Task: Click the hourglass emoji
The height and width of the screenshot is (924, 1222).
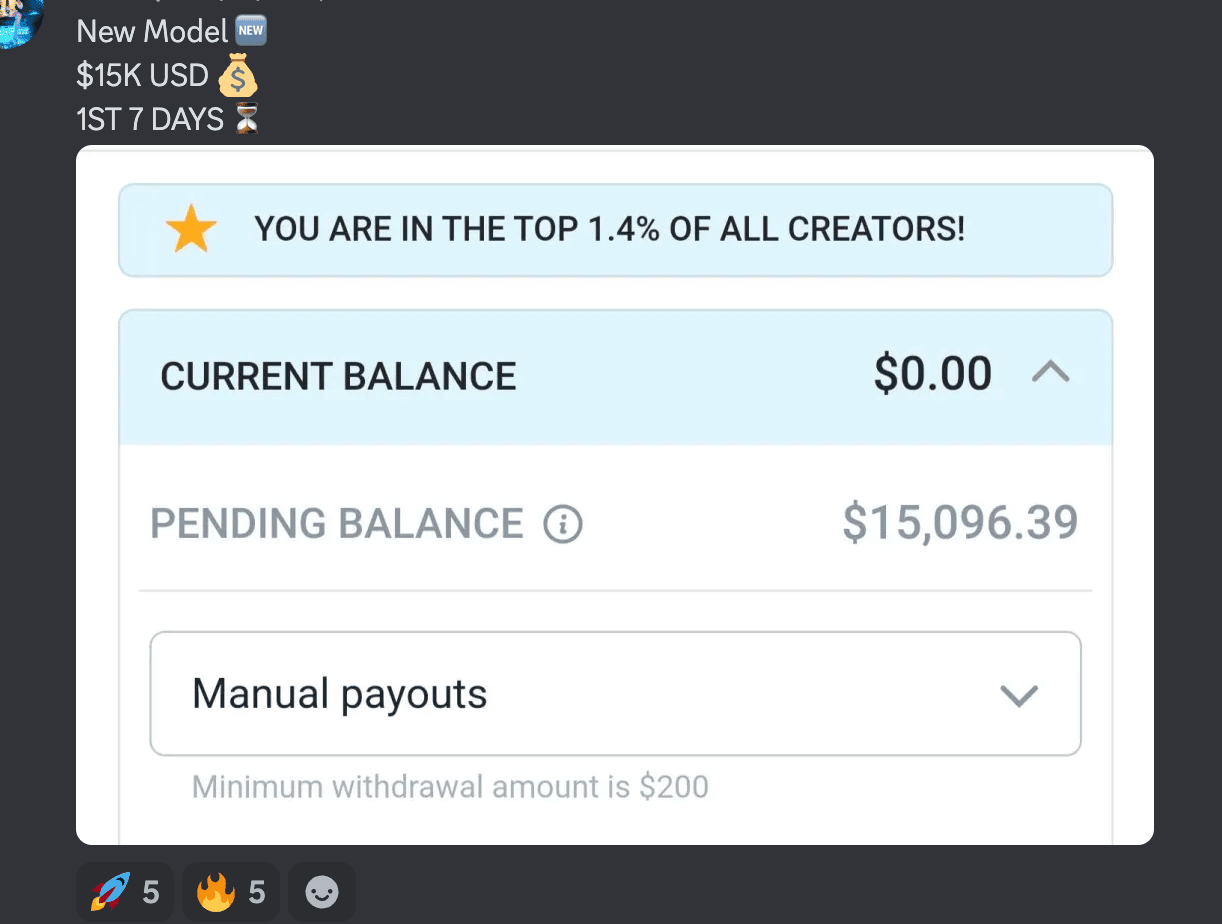Action: (246, 120)
